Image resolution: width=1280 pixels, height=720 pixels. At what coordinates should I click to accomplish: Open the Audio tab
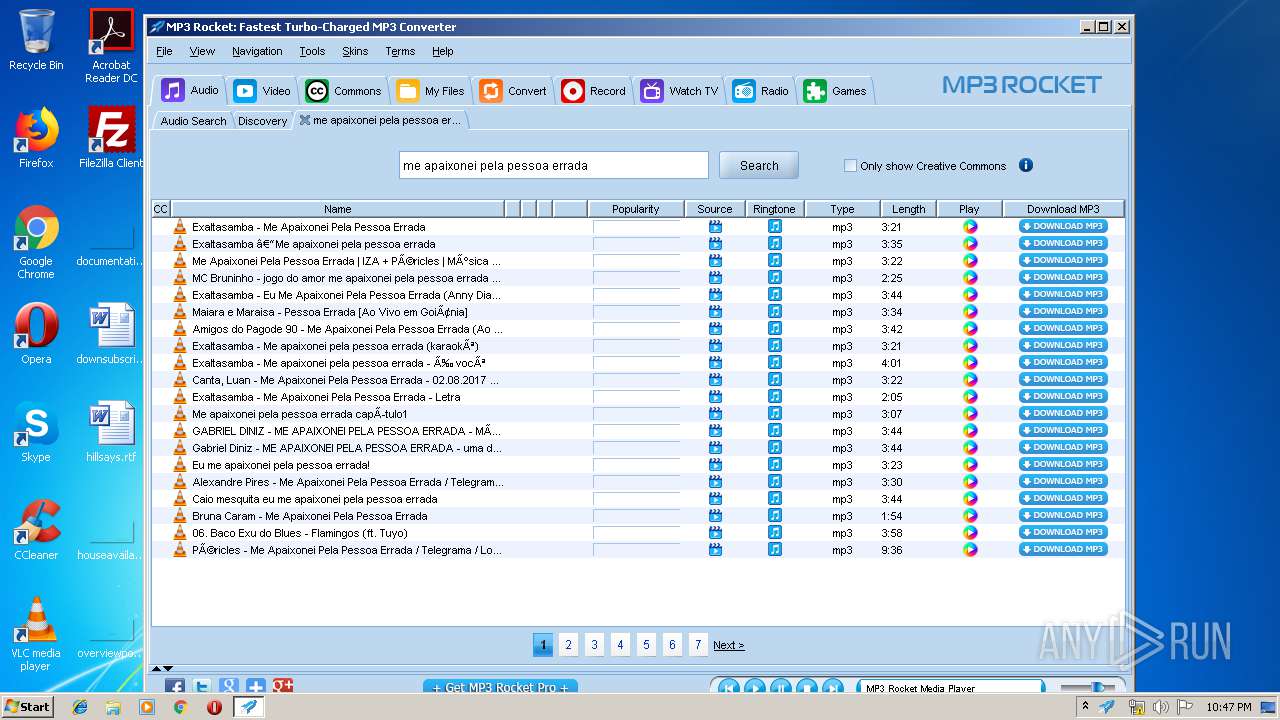(x=190, y=91)
